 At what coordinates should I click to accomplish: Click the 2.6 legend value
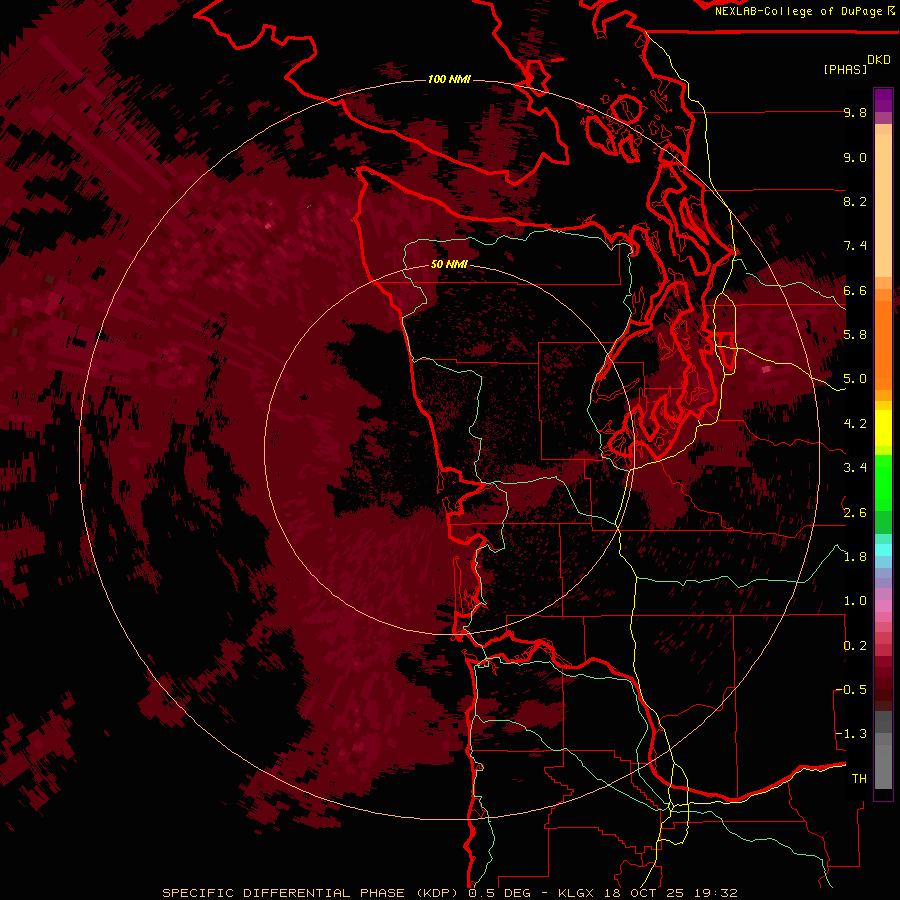click(x=855, y=513)
